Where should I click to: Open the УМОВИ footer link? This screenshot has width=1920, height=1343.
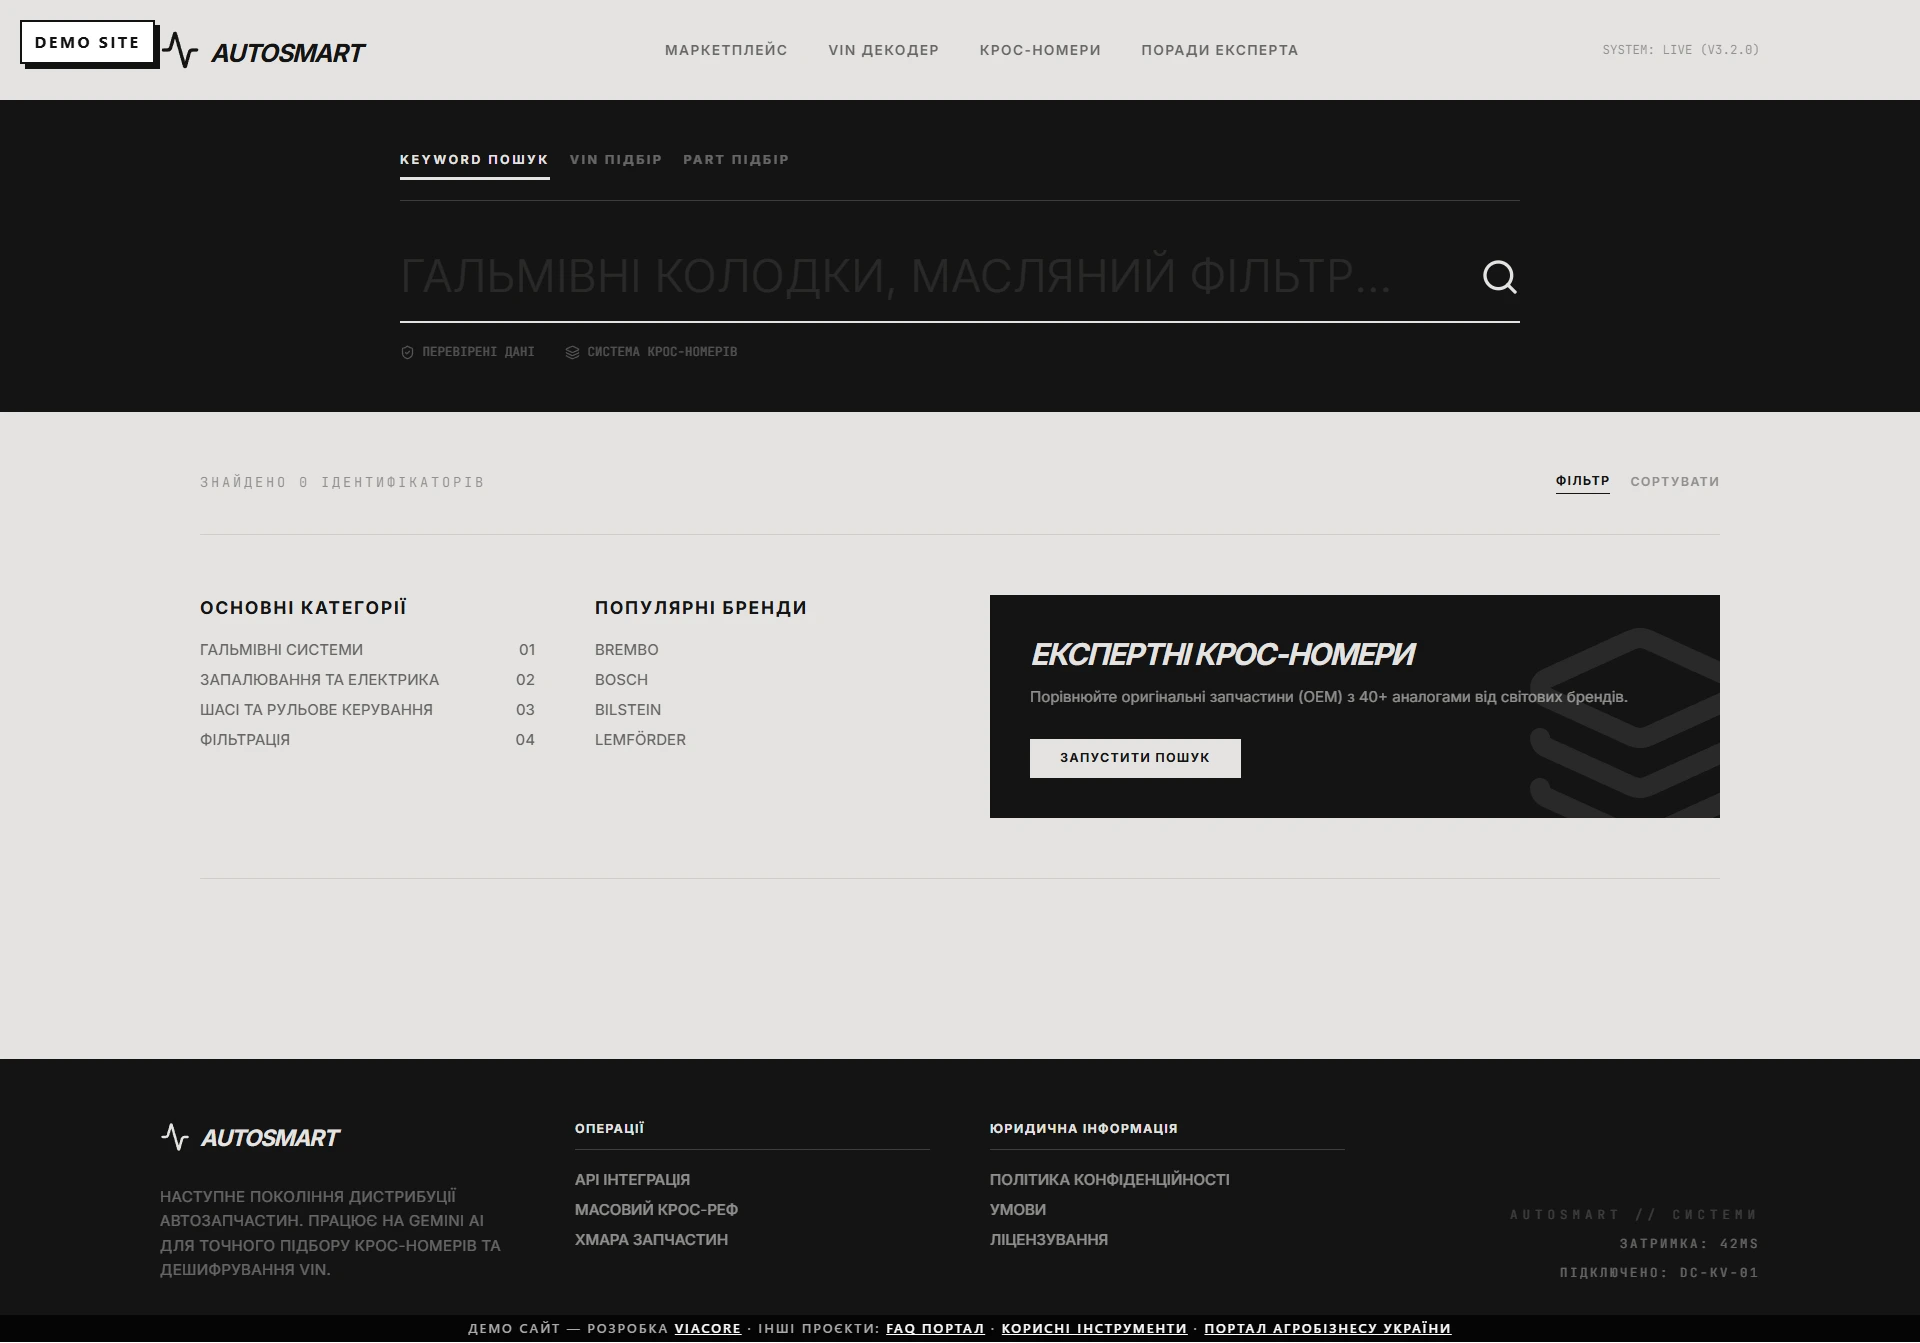coord(1018,1210)
